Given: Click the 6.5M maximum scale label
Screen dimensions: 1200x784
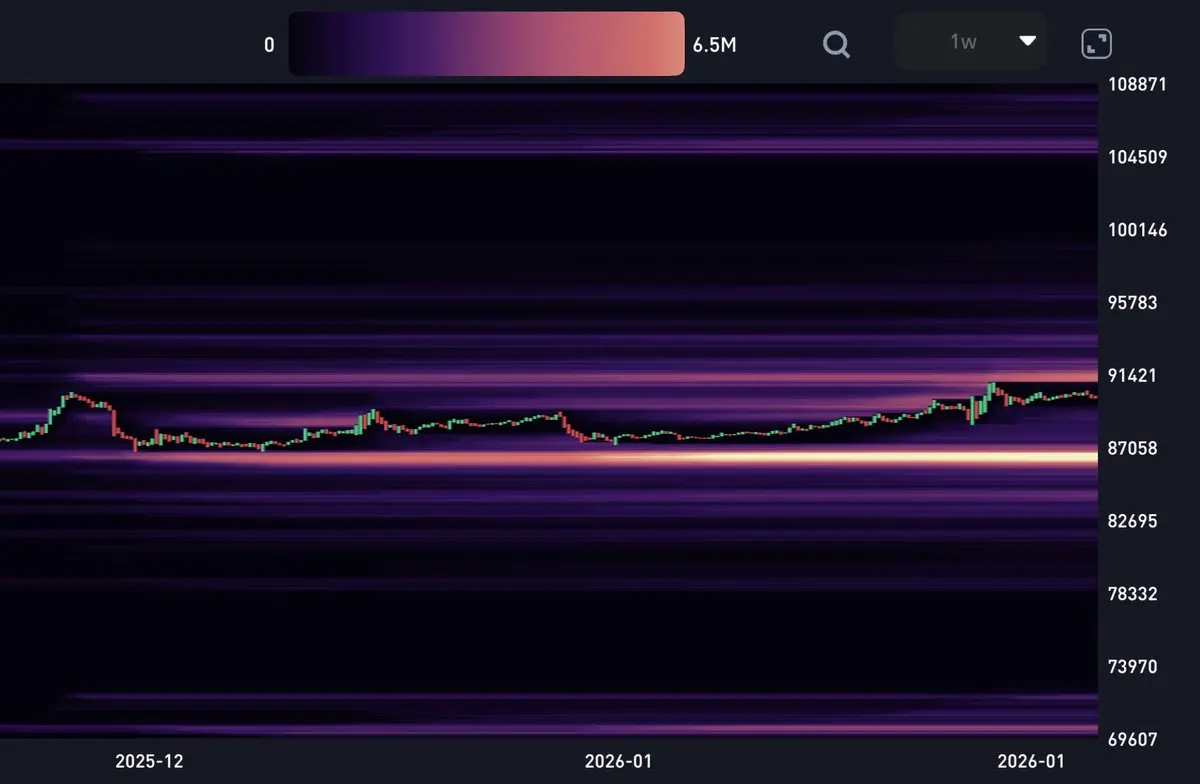Looking at the screenshot, I should point(714,46).
